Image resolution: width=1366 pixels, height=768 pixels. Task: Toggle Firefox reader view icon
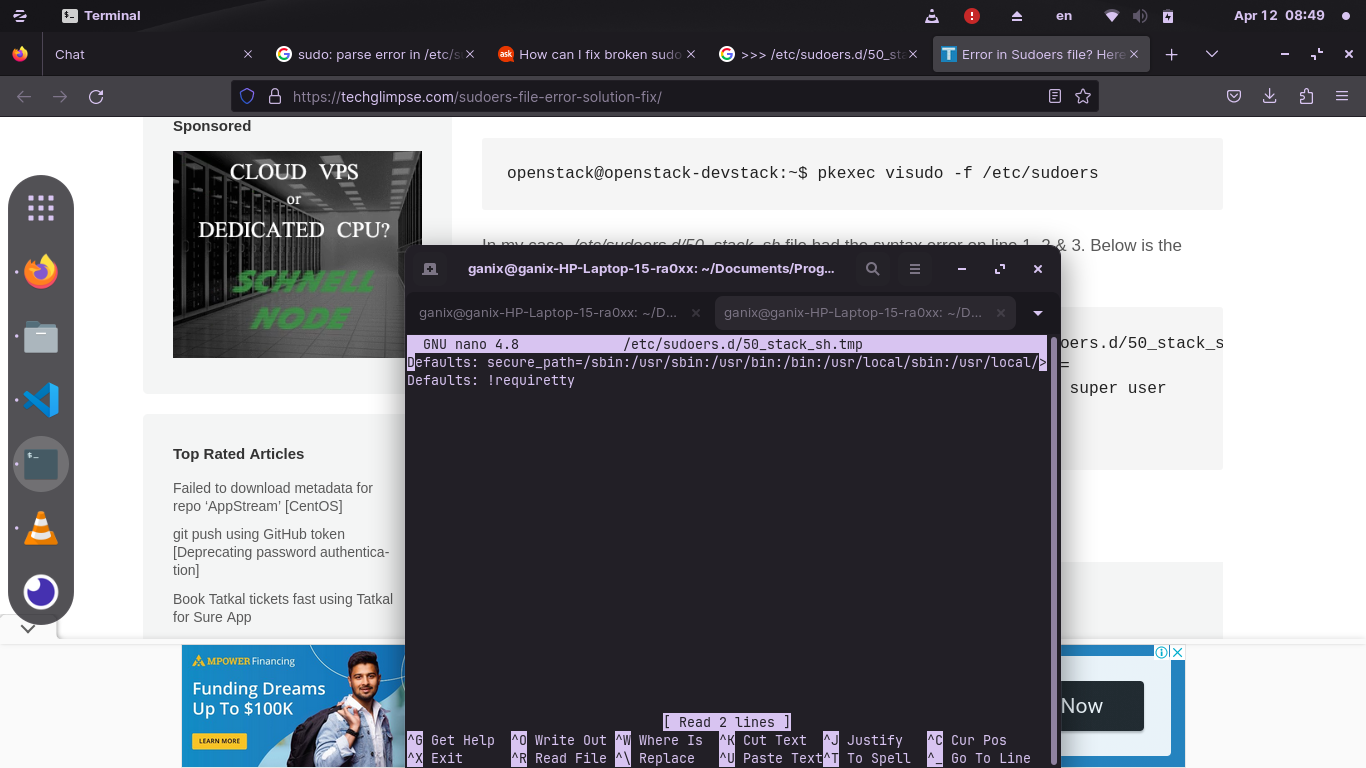(x=1054, y=96)
